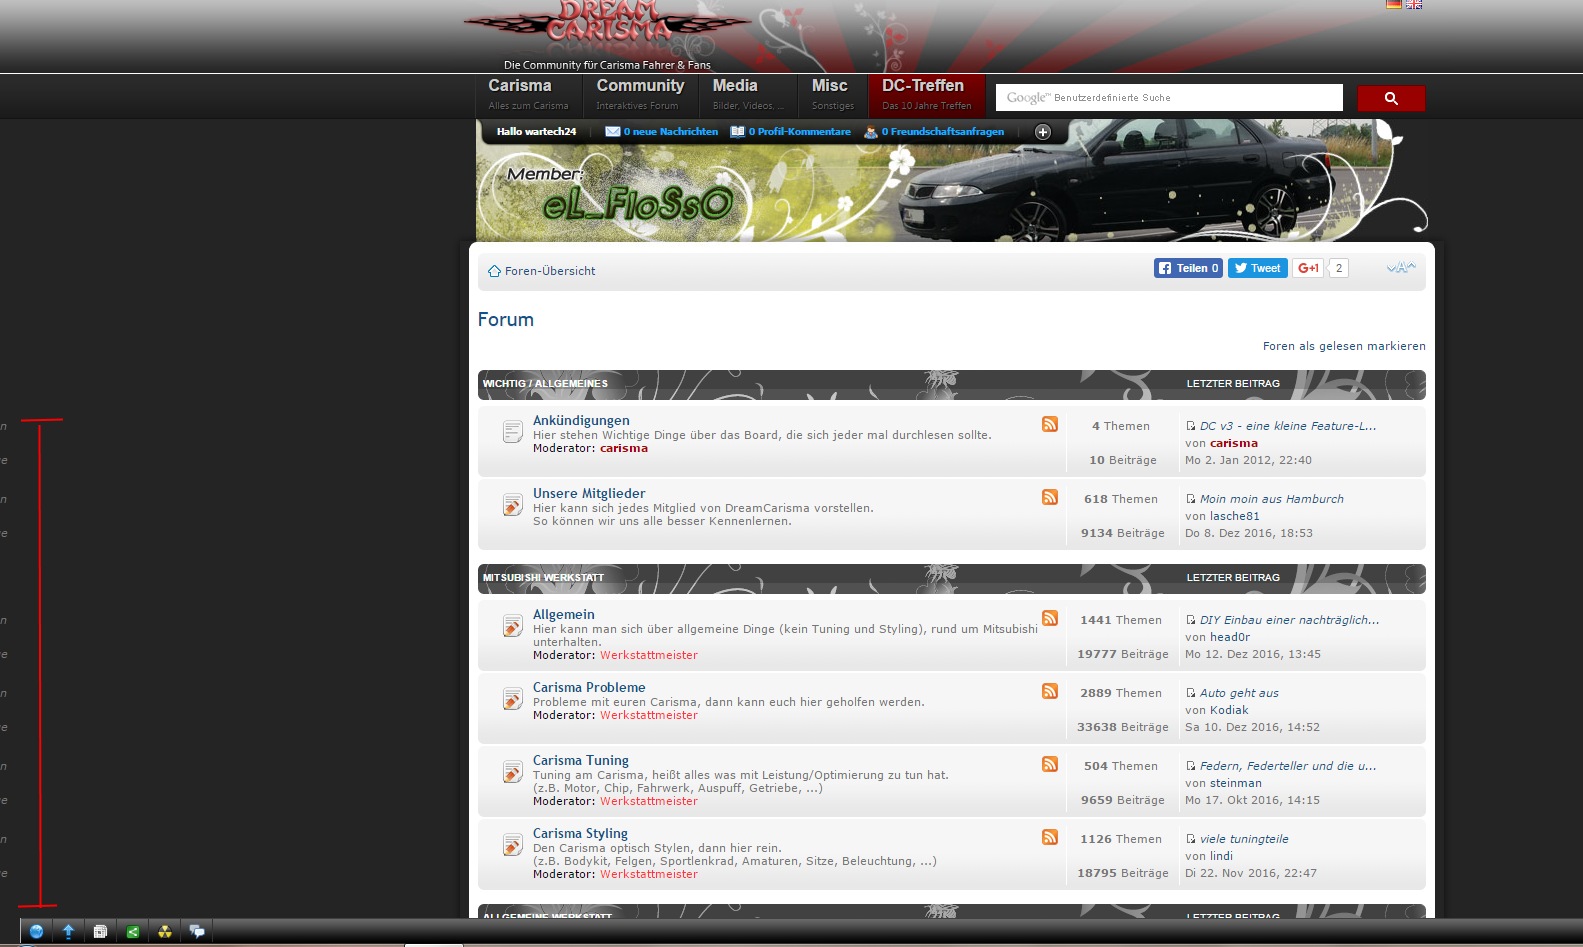Click the chat bubbles icon in bottom bar
The height and width of the screenshot is (947, 1583).
(197, 931)
